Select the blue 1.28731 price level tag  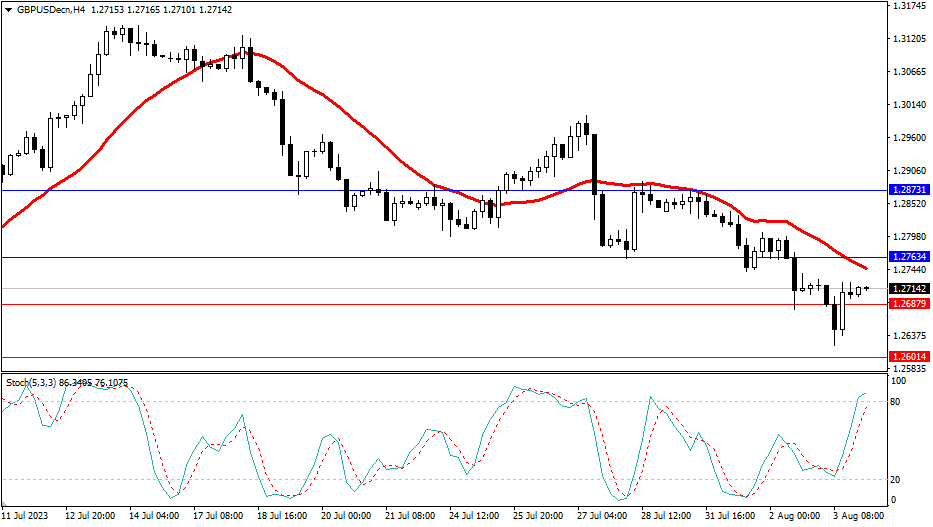click(x=909, y=189)
